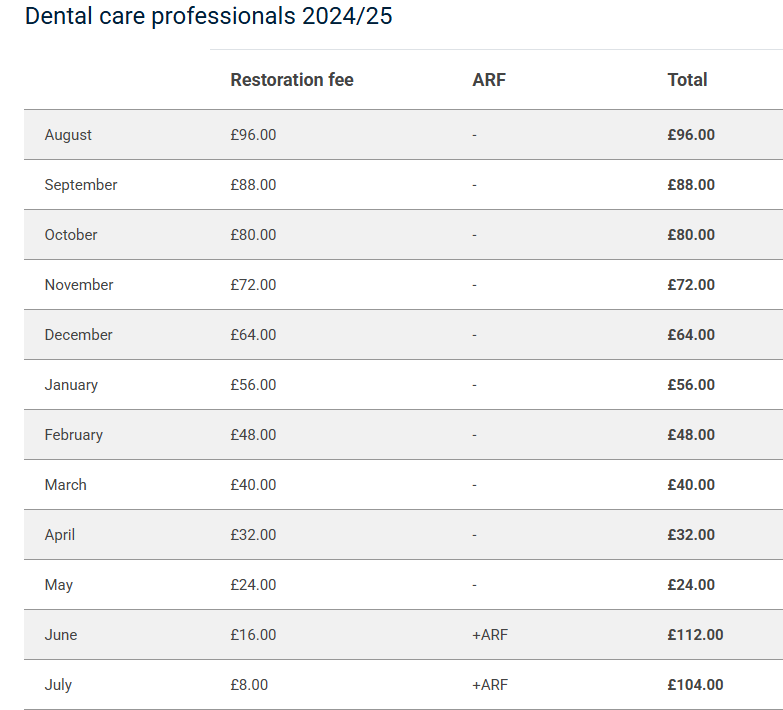This screenshot has height=710, width=783.
Task: Click the "Total" column header
Action: click(687, 80)
